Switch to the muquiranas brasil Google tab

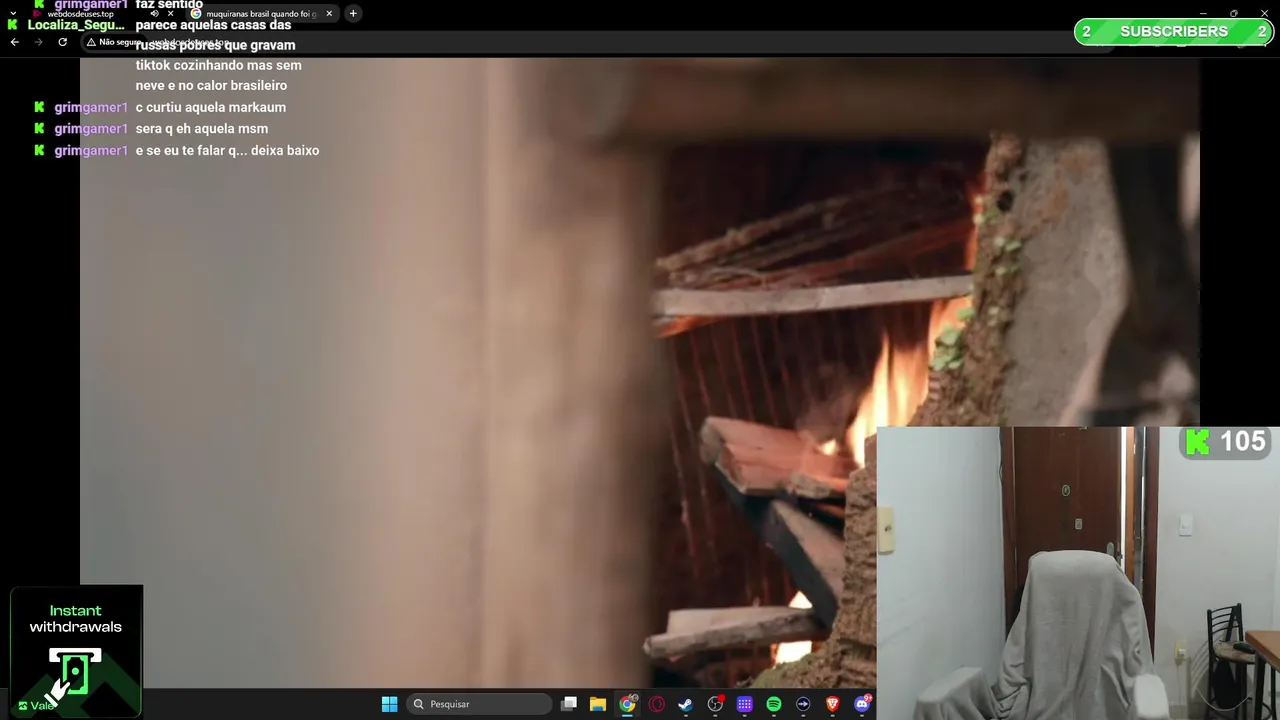click(x=262, y=14)
